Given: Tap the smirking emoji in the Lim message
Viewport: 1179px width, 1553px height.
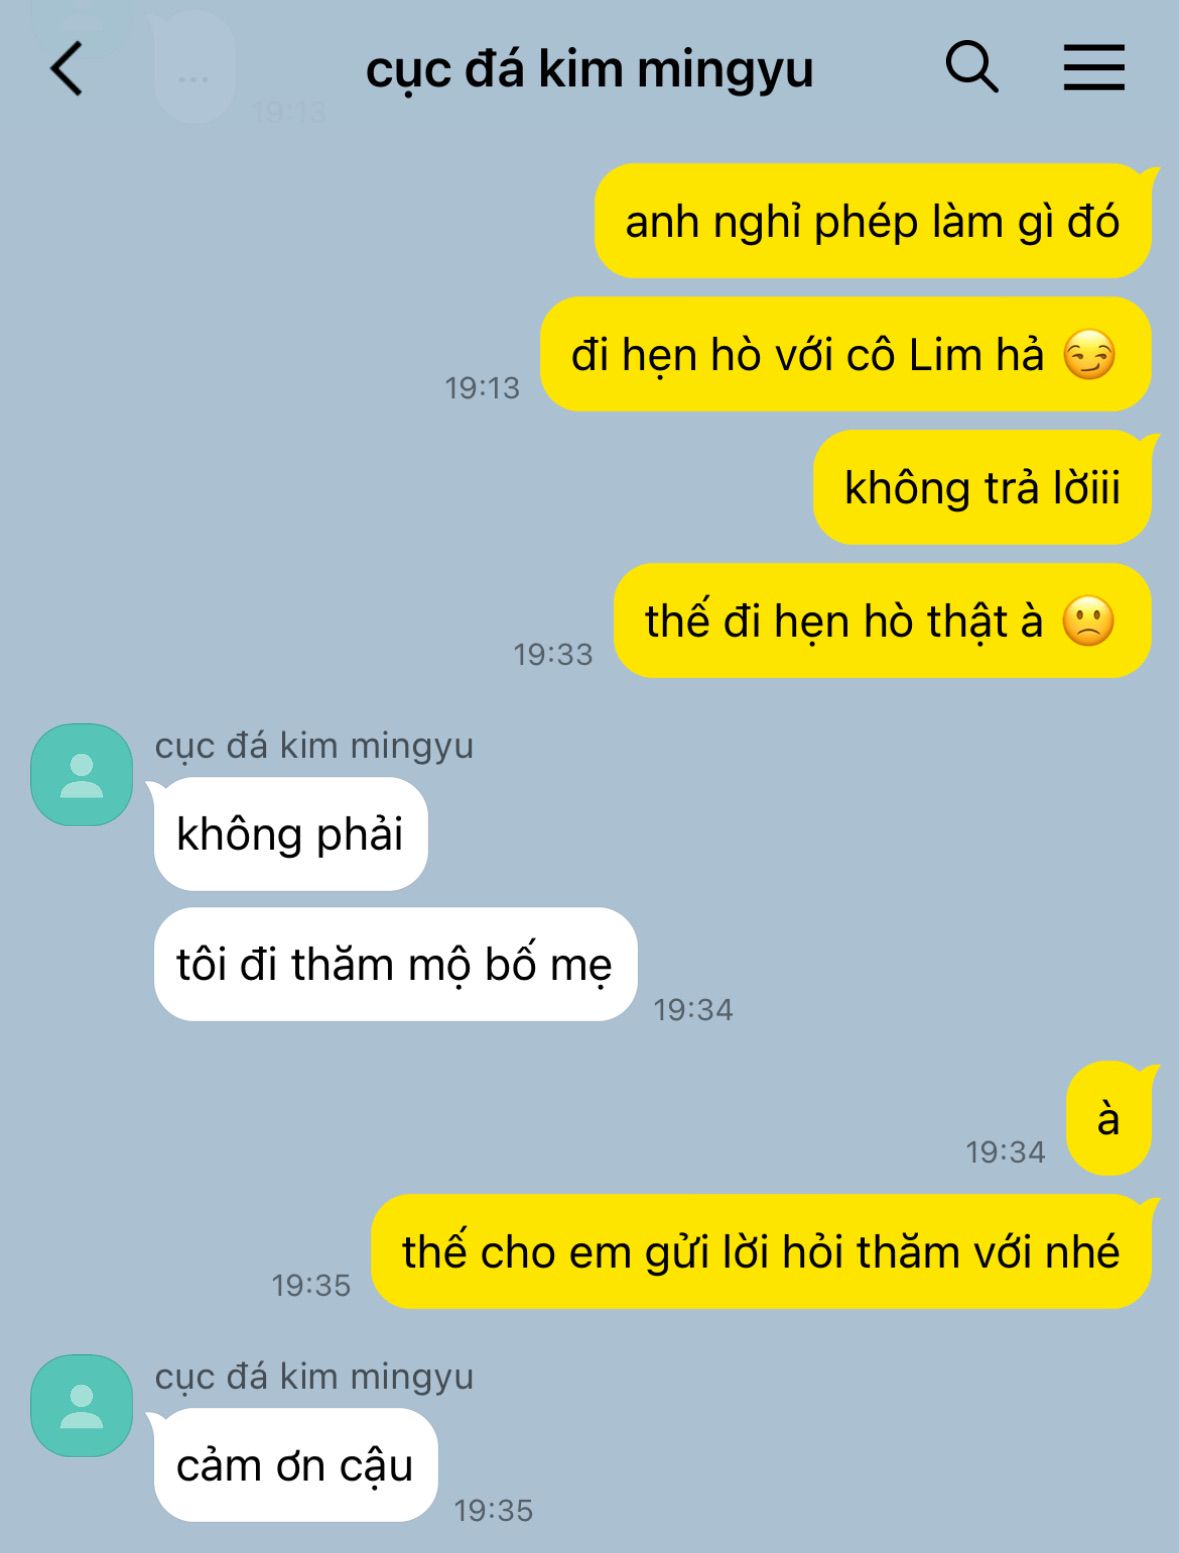Looking at the screenshot, I should point(1089,356).
